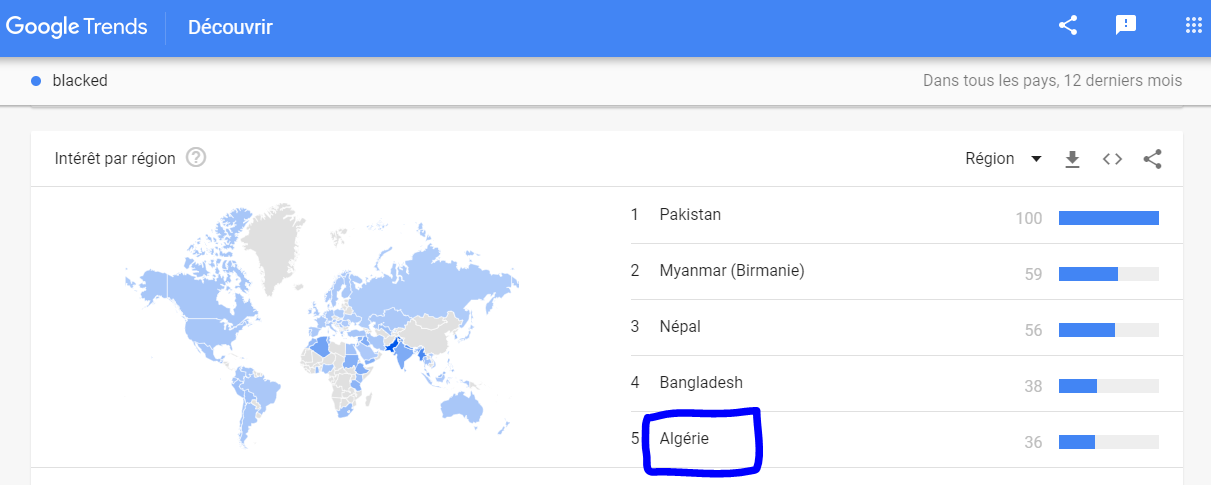Image resolution: width=1211 pixels, height=485 pixels.
Task: Click Bangladesh in the region list
Action: [x=701, y=382]
